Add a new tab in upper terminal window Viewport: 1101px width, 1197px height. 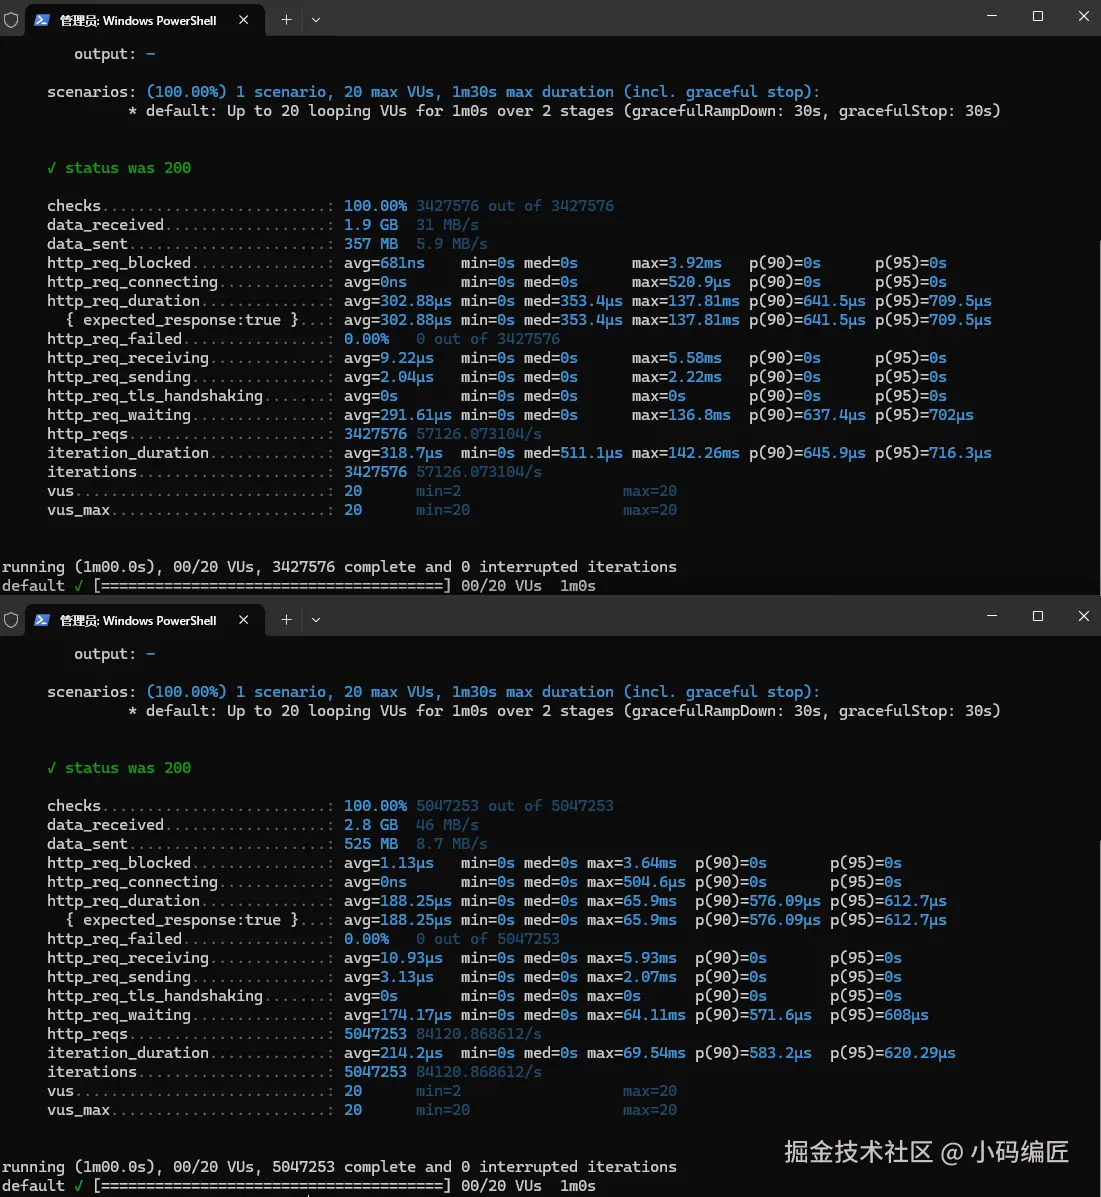pos(286,20)
